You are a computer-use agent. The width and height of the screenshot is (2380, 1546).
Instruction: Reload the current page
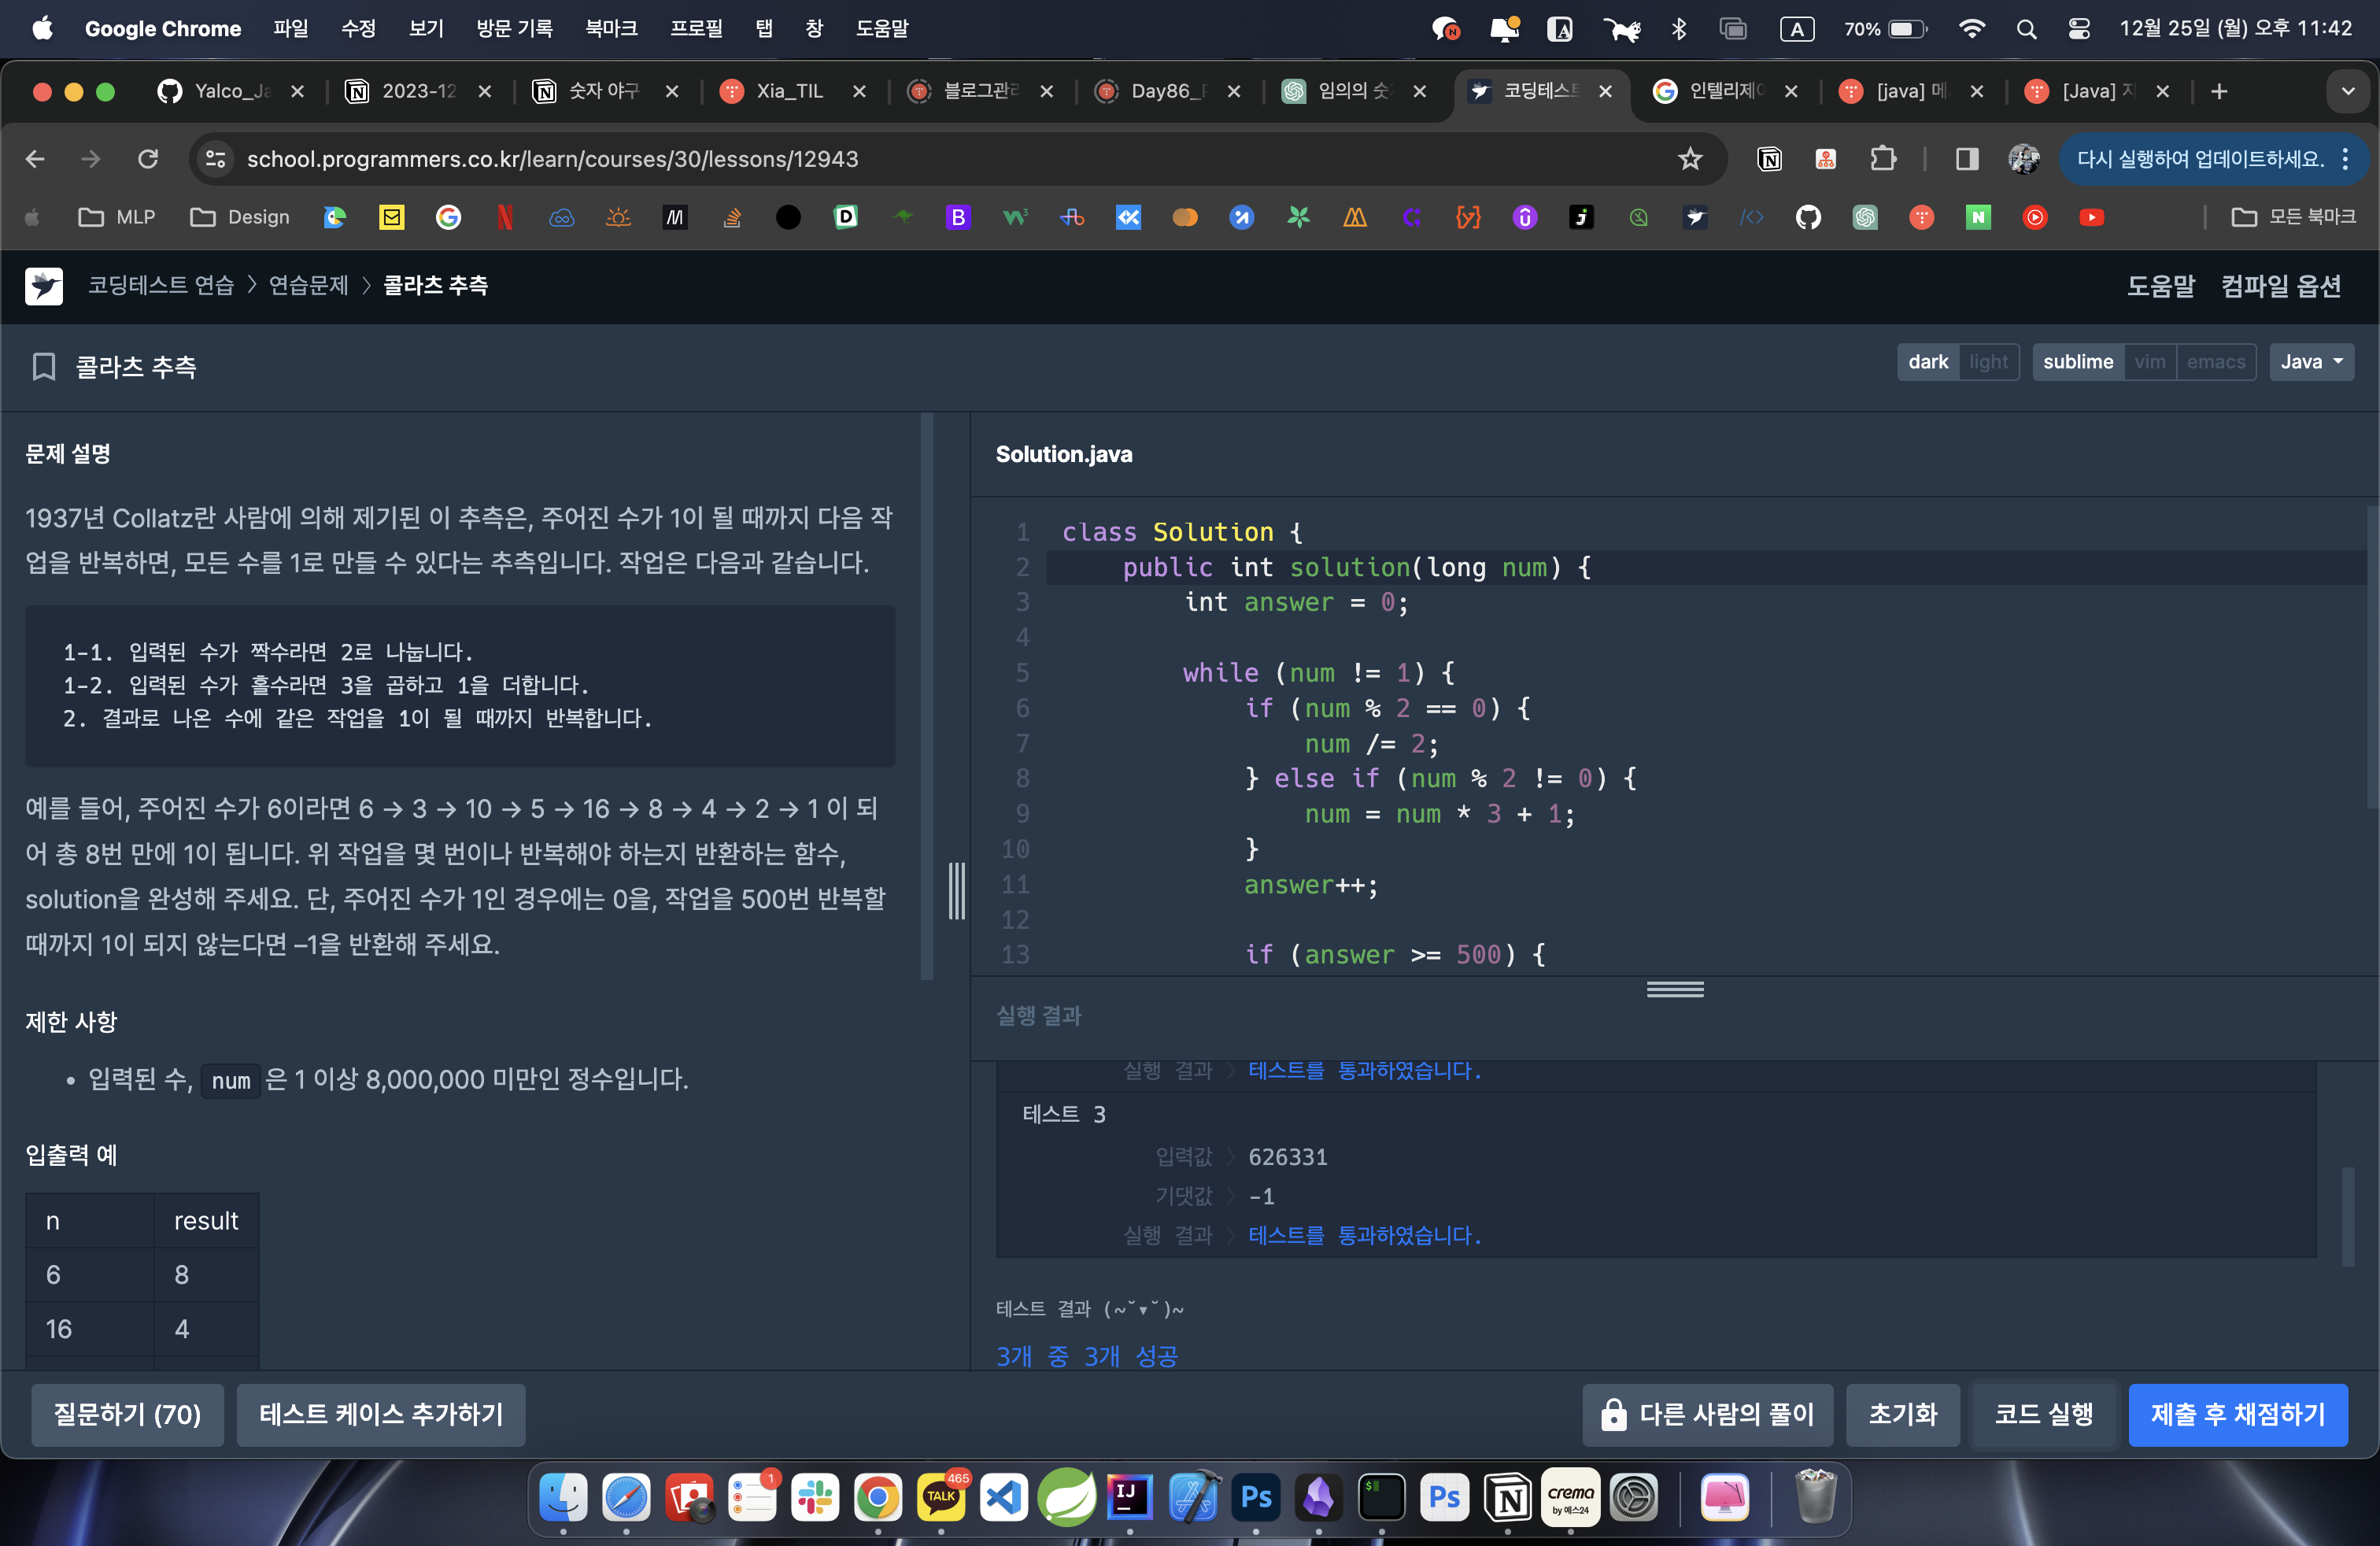(148, 159)
